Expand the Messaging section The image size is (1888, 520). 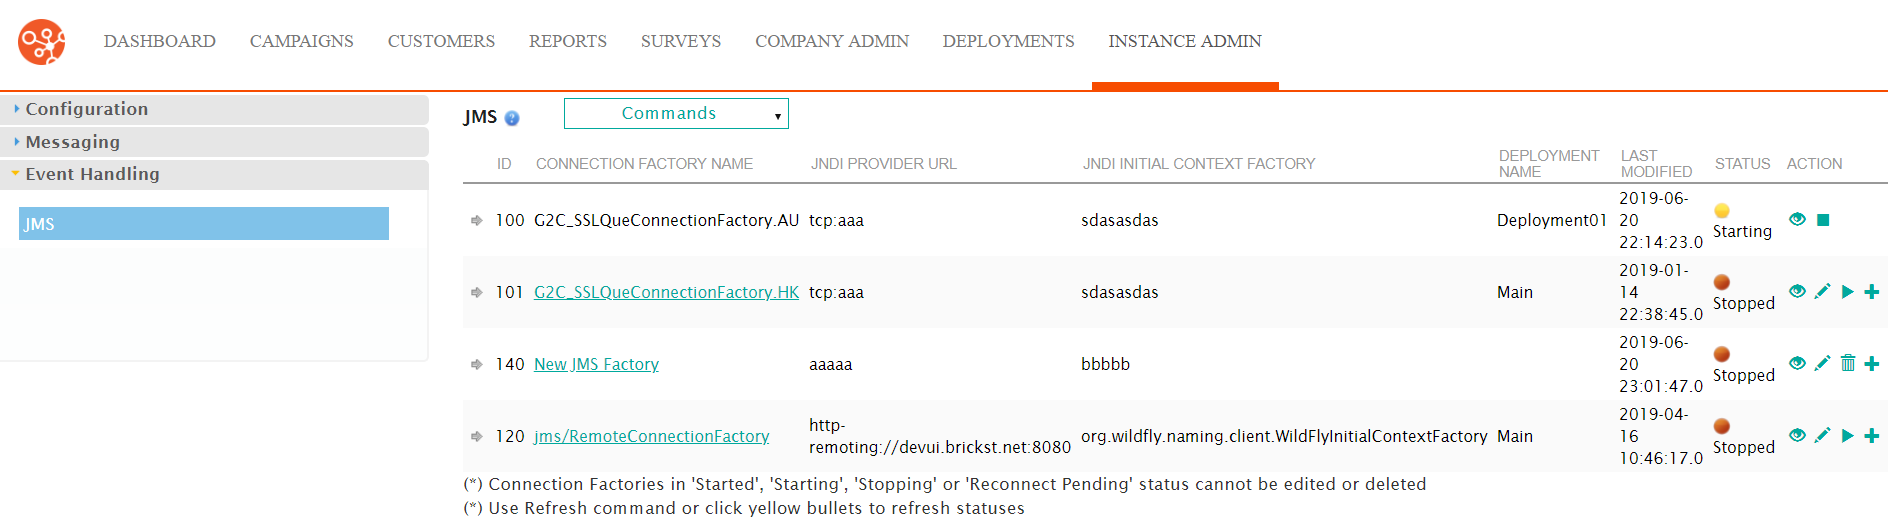[x=214, y=142]
